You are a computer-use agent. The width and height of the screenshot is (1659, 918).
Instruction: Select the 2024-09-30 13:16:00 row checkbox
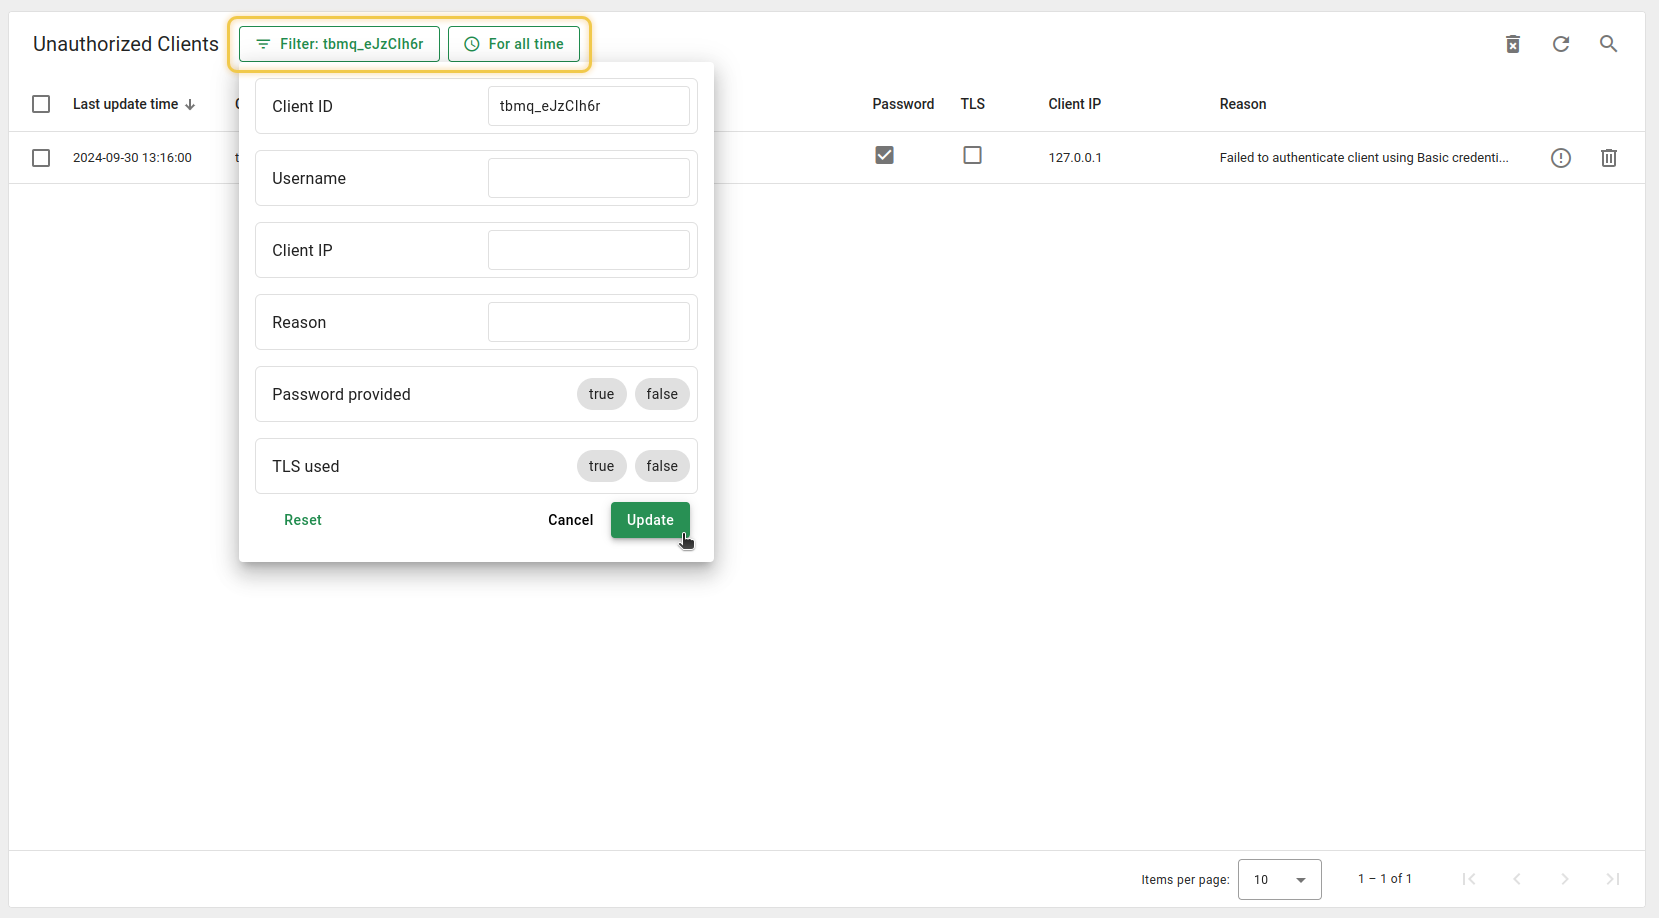pyautogui.click(x=41, y=158)
